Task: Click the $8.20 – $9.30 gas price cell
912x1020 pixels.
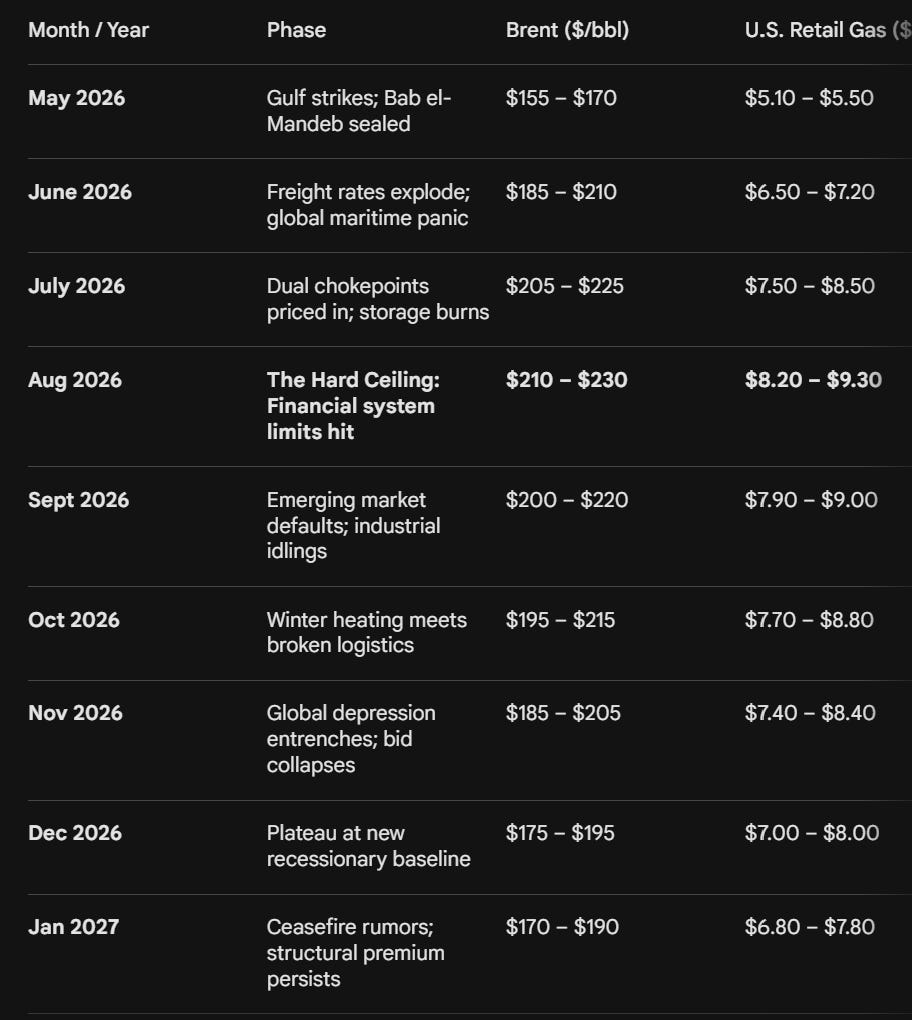Action: coord(813,380)
